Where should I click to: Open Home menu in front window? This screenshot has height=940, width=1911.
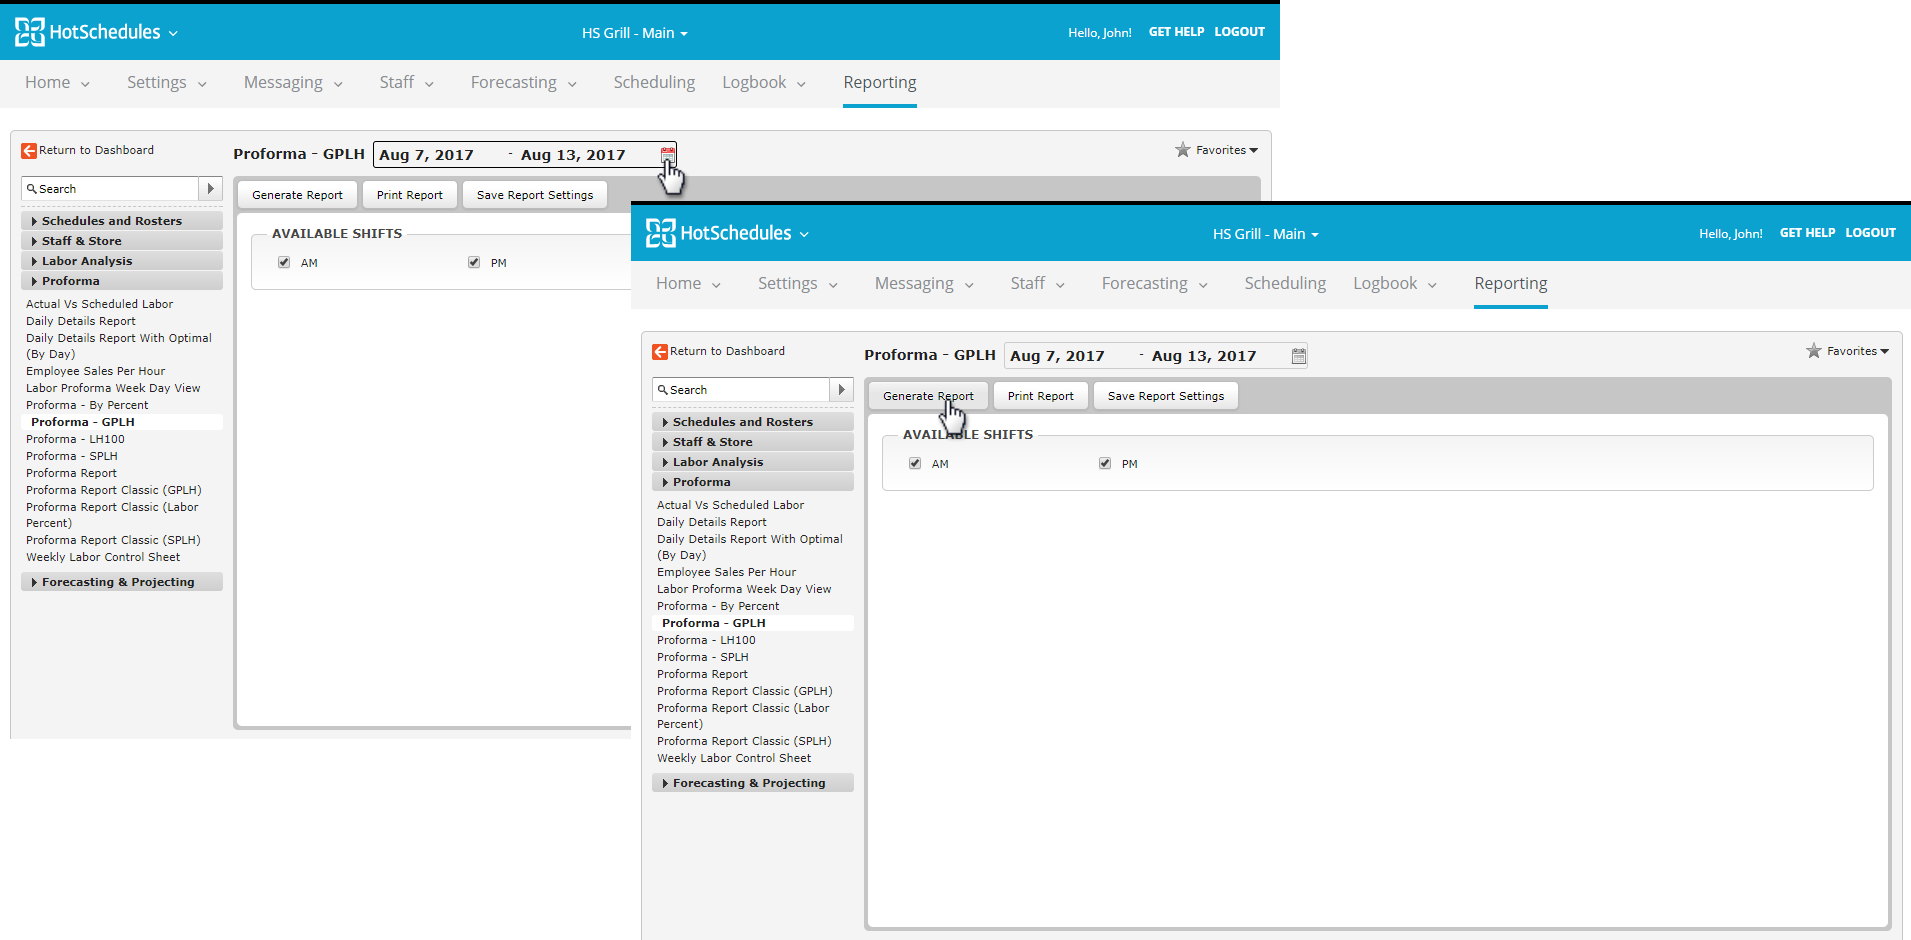tap(688, 284)
